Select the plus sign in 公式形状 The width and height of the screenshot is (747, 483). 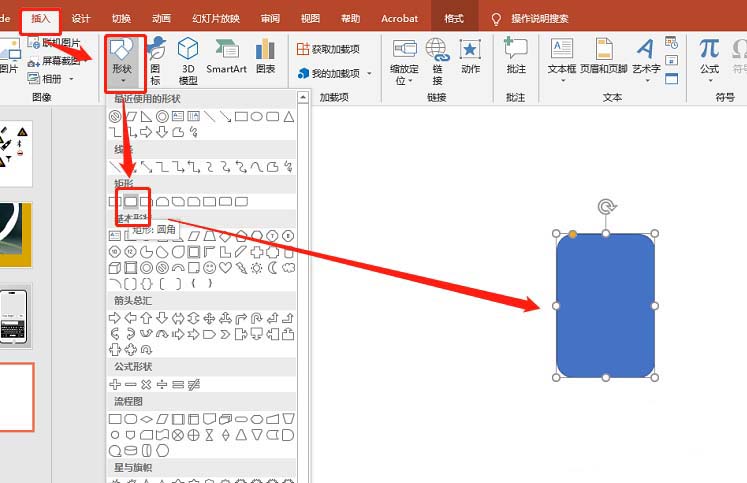click(x=115, y=384)
